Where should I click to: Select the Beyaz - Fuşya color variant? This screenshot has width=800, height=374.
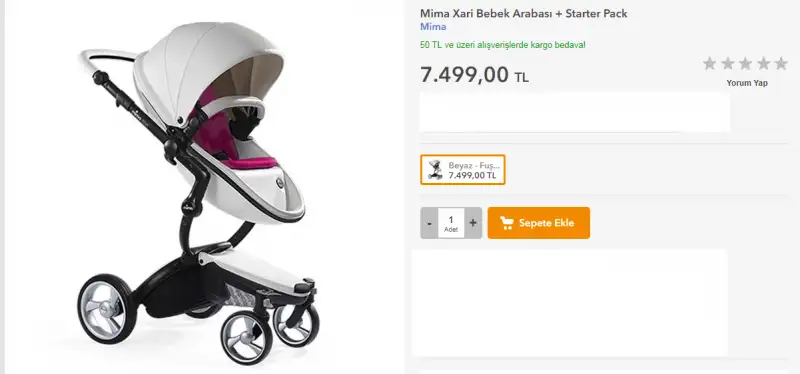coord(463,170)
